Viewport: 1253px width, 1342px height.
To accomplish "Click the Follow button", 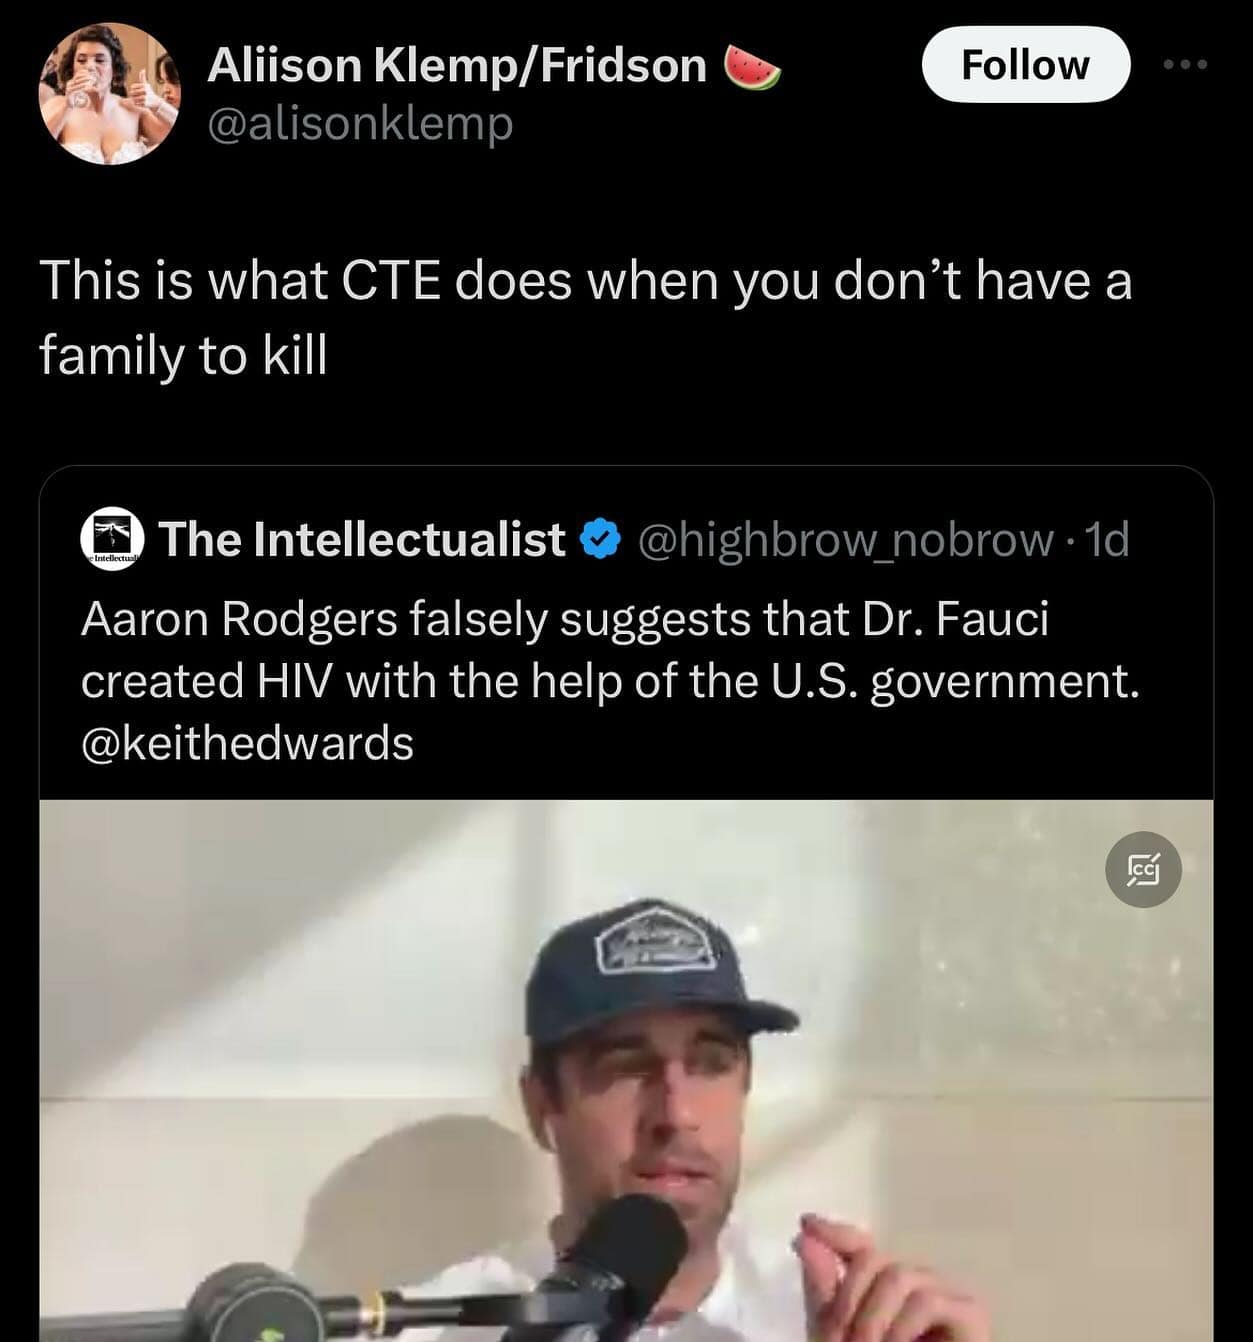I will 1025,65.
